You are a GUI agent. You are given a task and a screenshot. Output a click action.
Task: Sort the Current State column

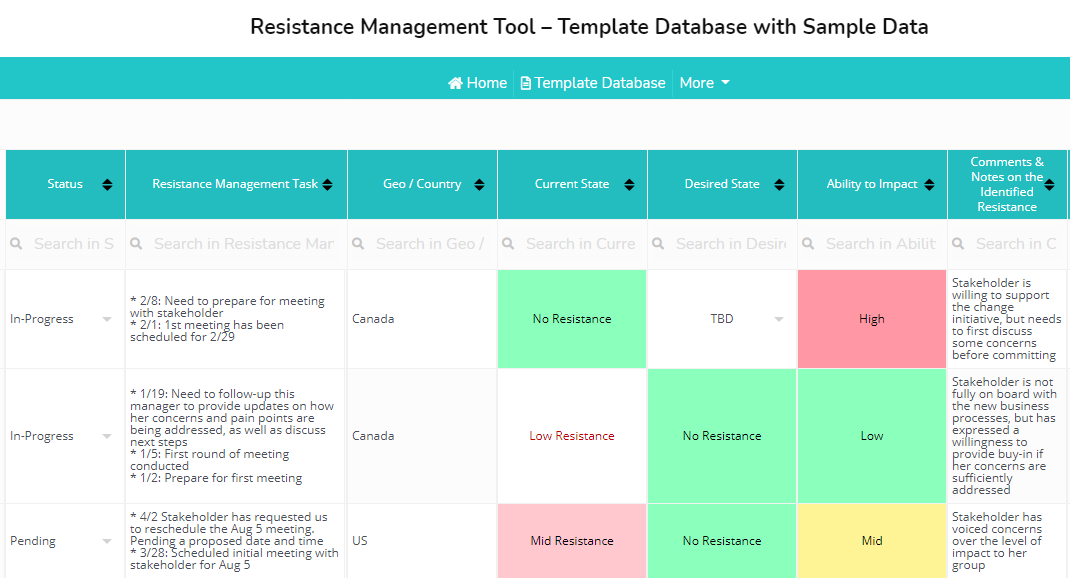tap(630, 184)
